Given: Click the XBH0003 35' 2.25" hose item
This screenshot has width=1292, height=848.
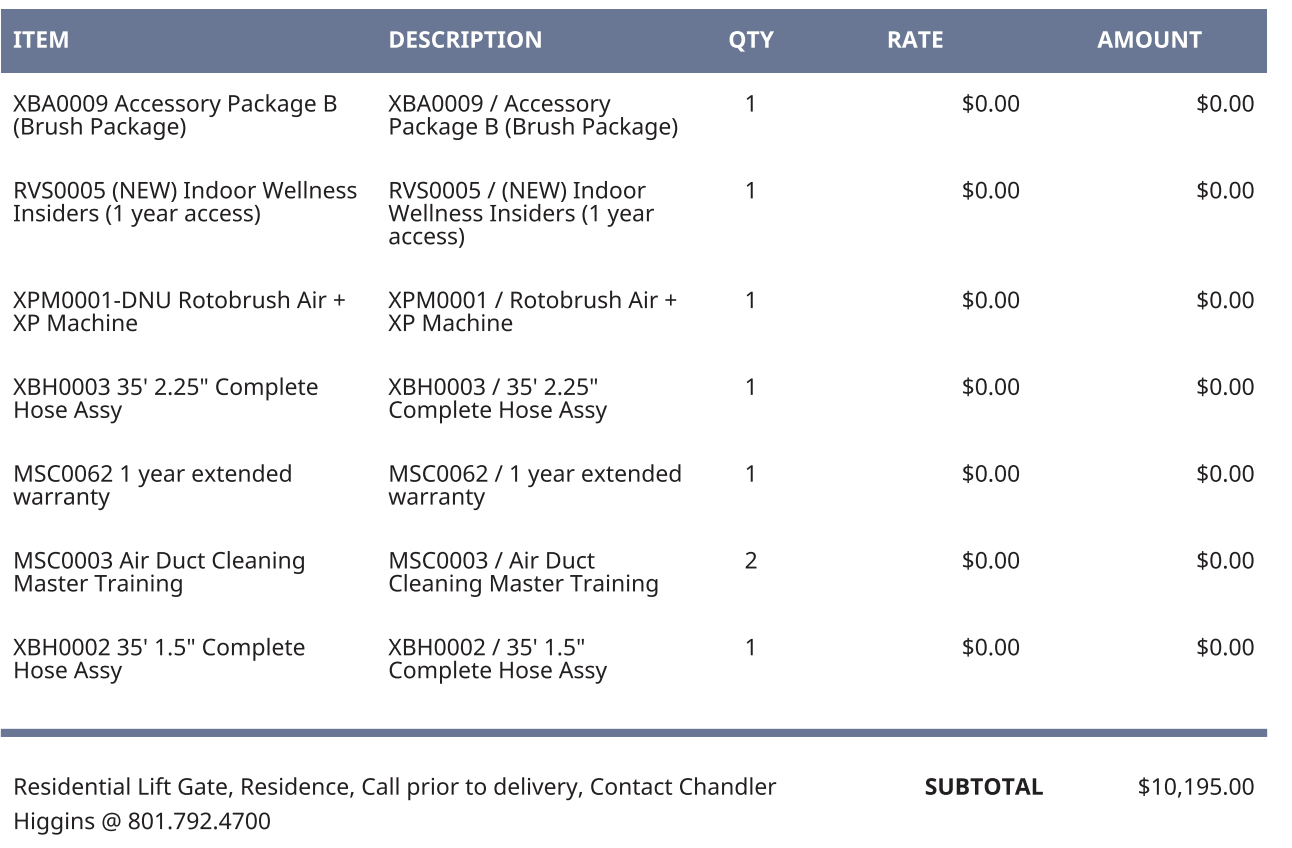Looking at the screenshot, I should [x=165, y=398].
